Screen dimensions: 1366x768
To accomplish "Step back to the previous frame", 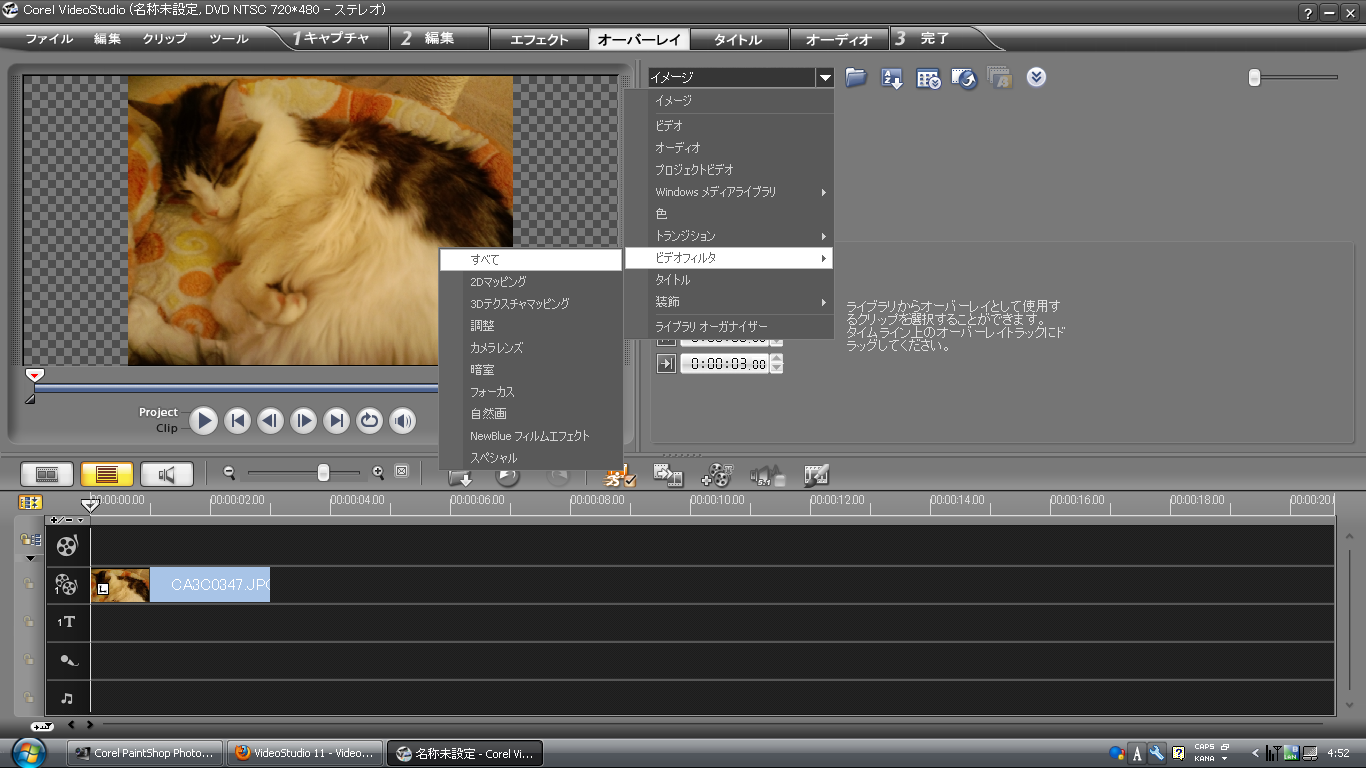I will (x=270, y=421).
